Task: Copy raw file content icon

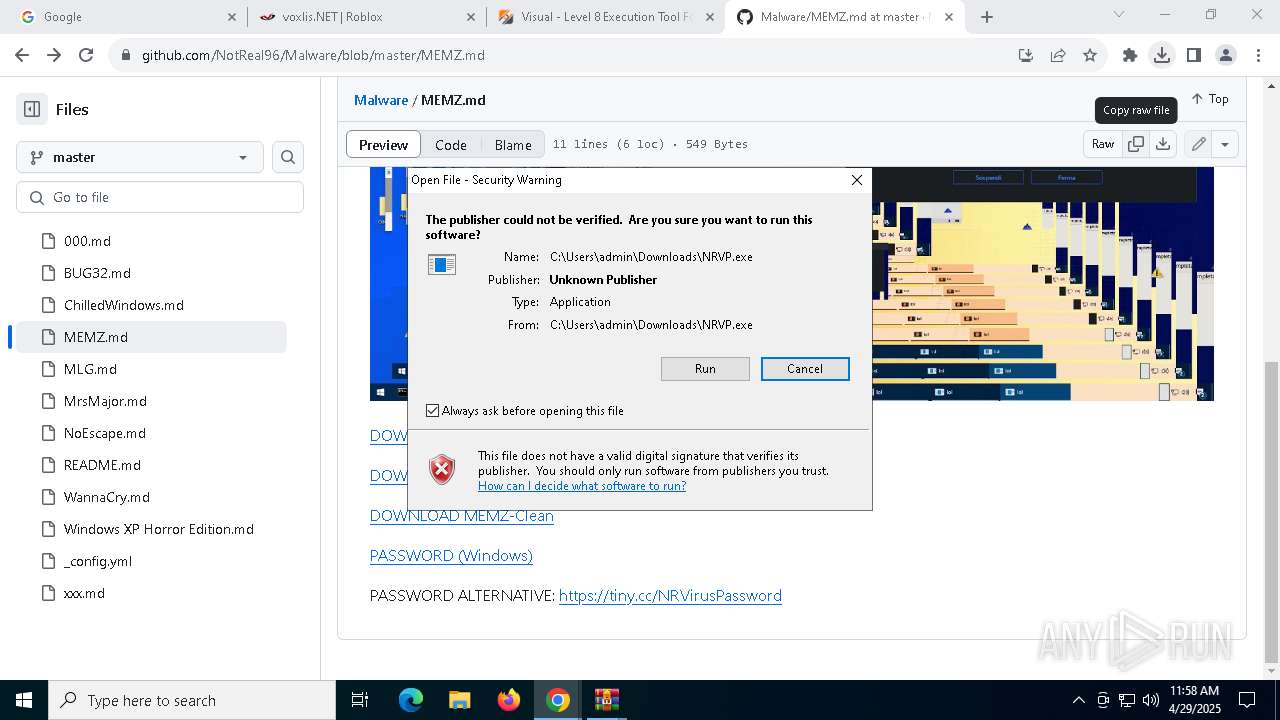Action: tap(1136, 144)
